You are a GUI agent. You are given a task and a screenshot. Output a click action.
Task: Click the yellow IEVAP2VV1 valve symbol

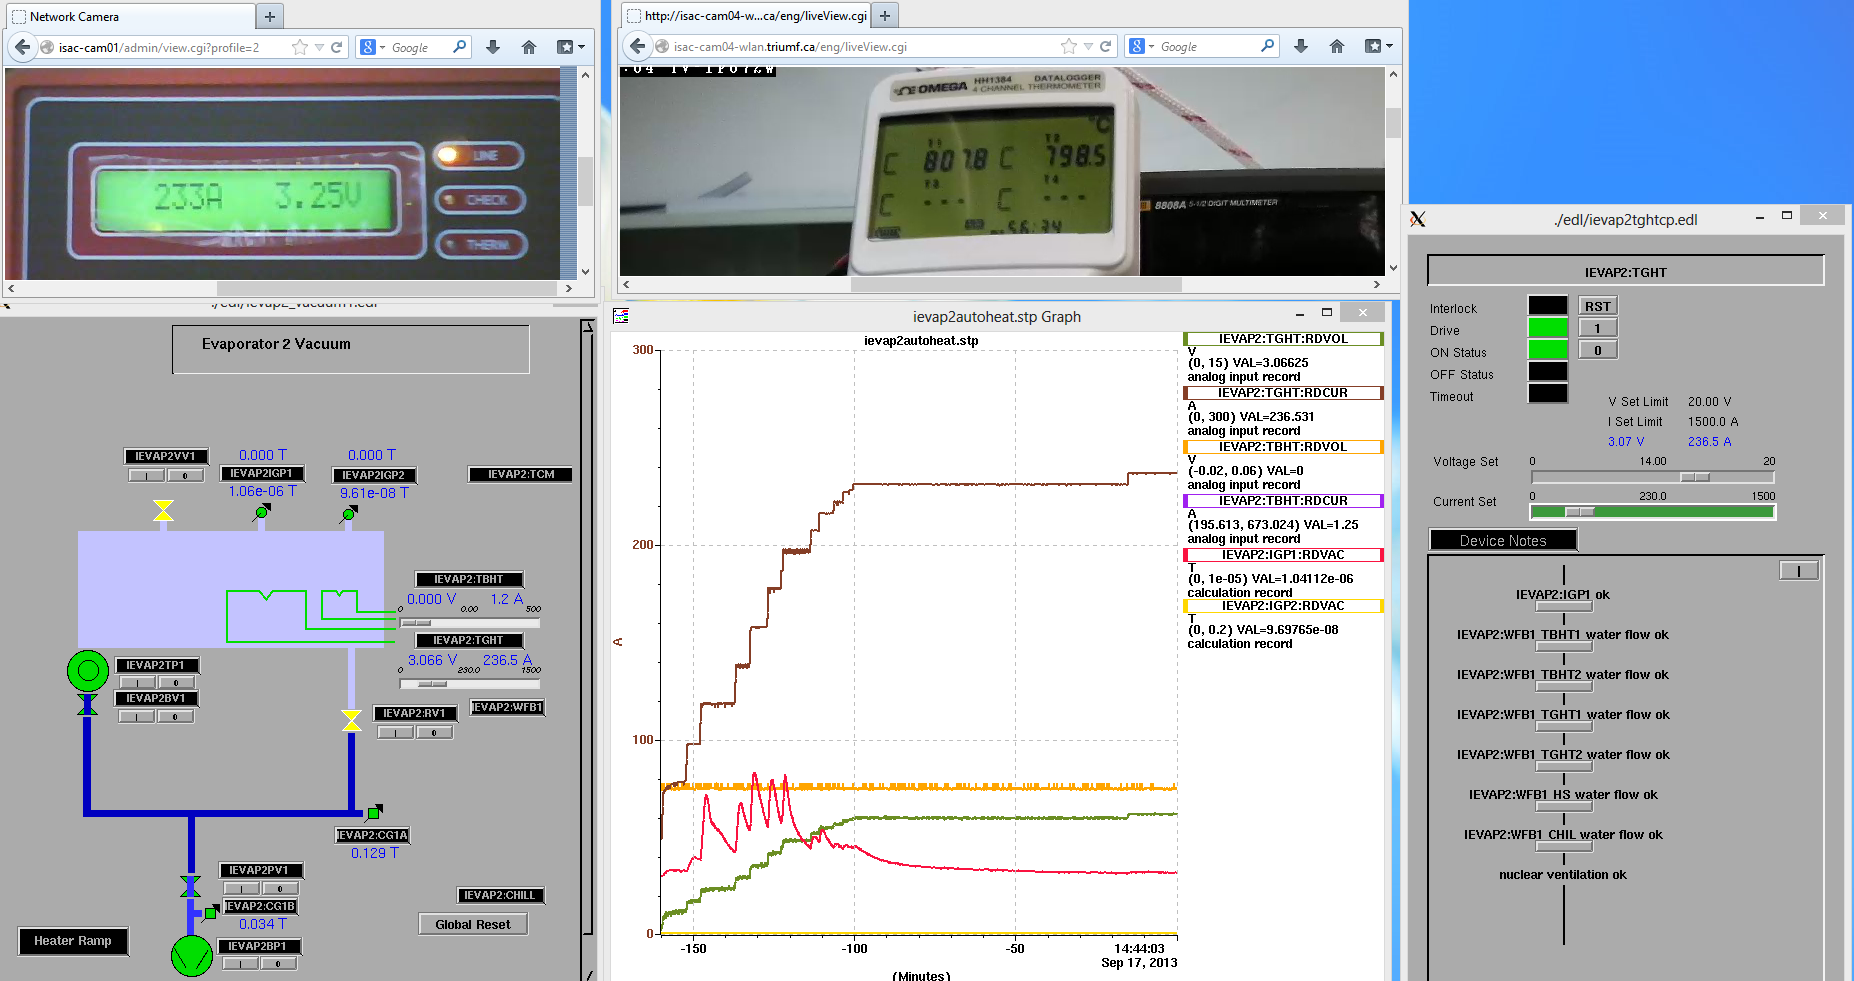click(x=163, y=511)
